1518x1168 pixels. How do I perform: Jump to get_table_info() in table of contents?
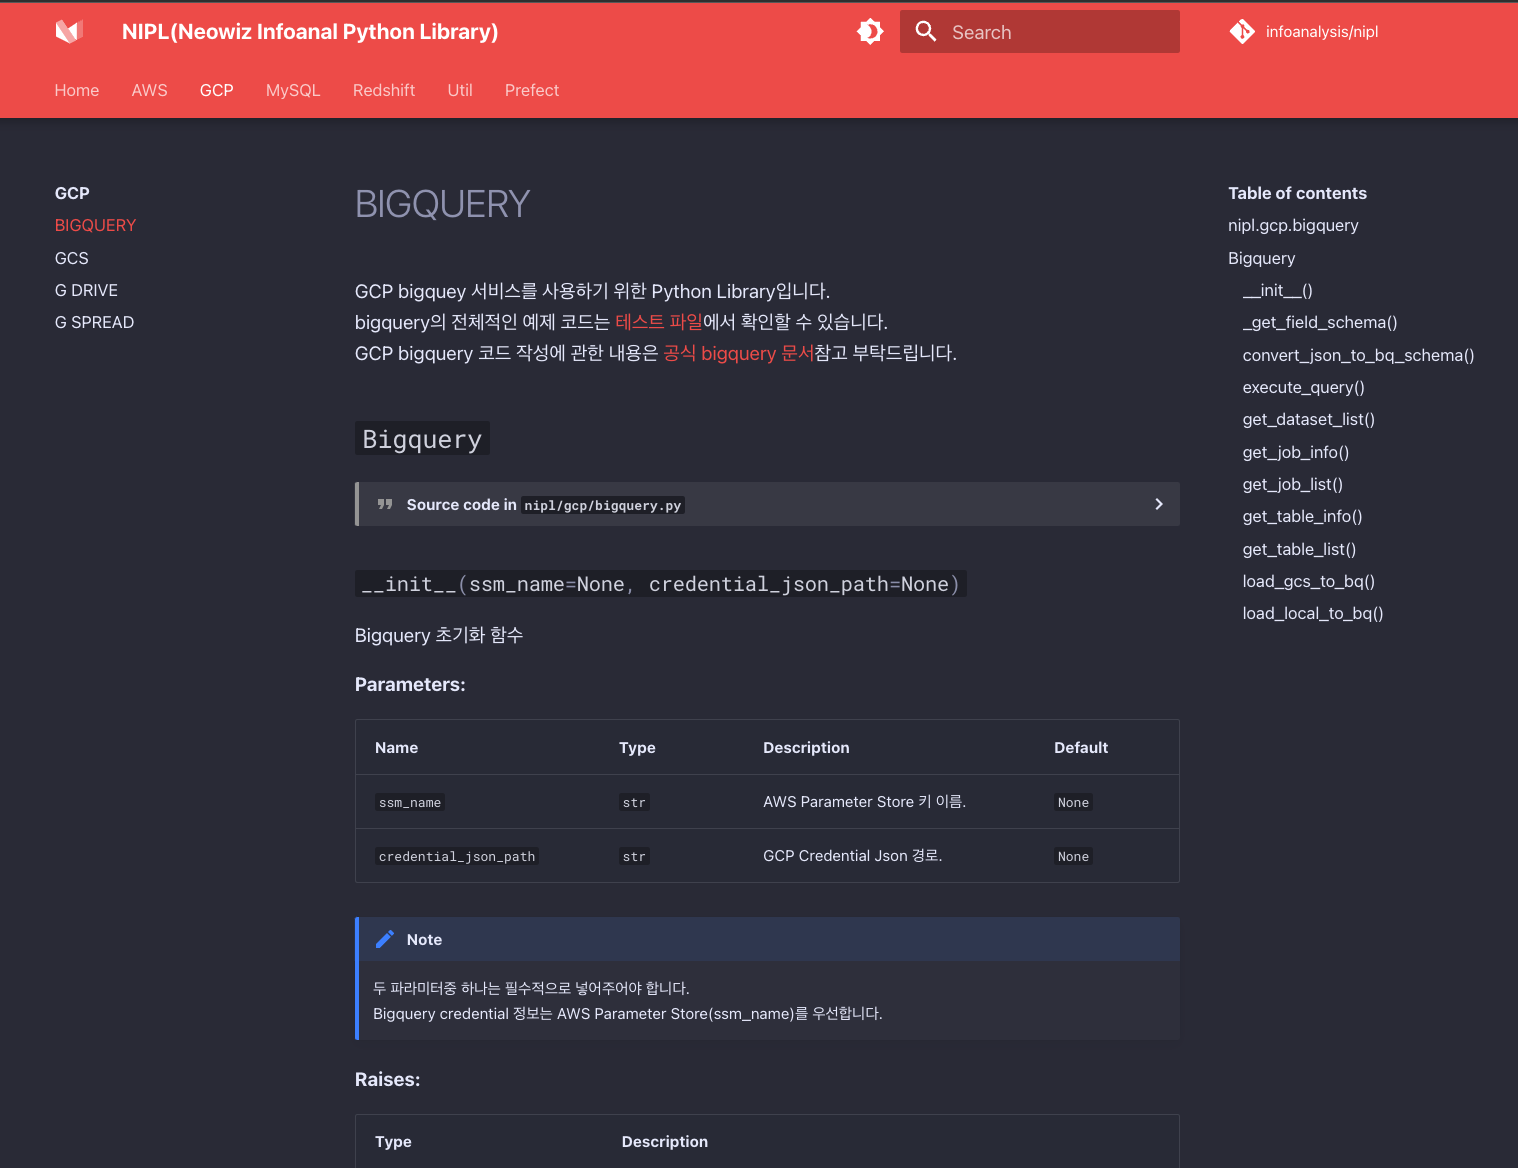(1303, 516)
